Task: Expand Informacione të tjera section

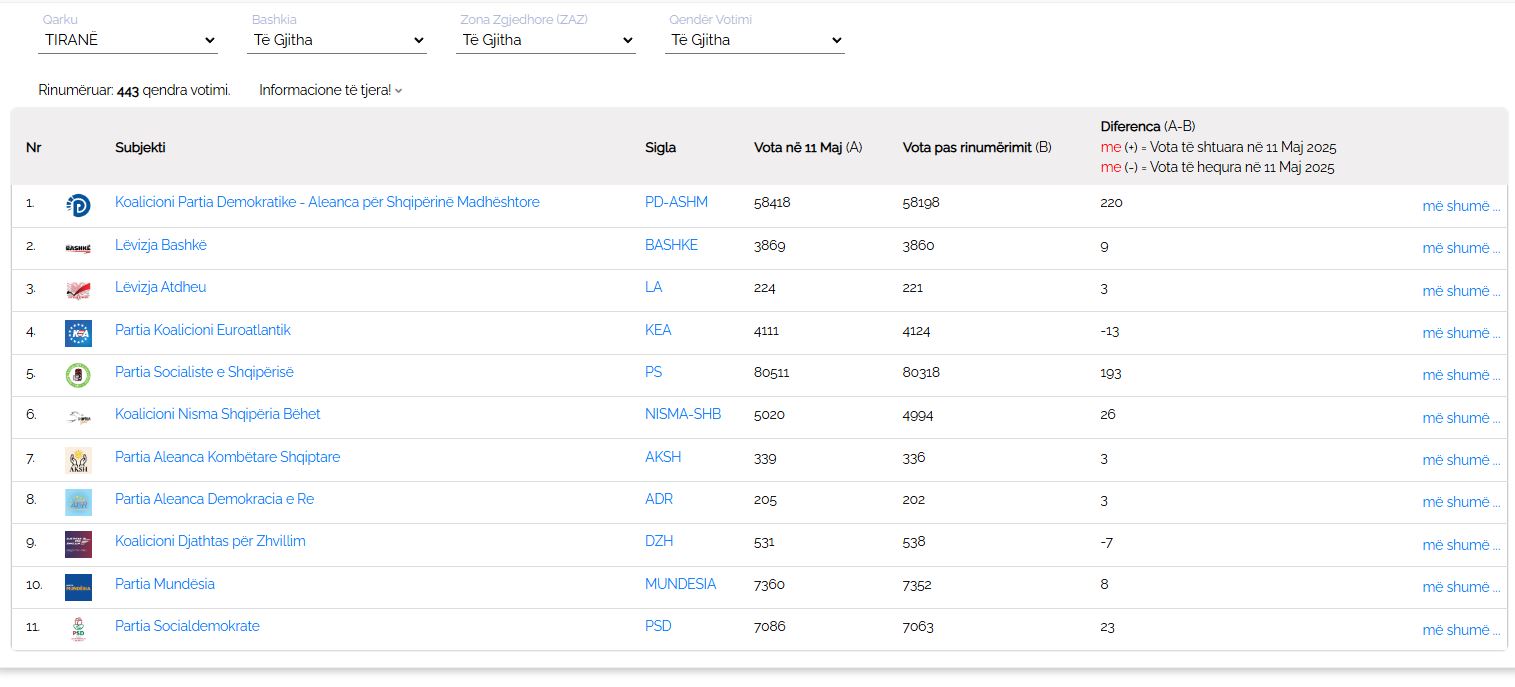Action: tap(330, 90)
